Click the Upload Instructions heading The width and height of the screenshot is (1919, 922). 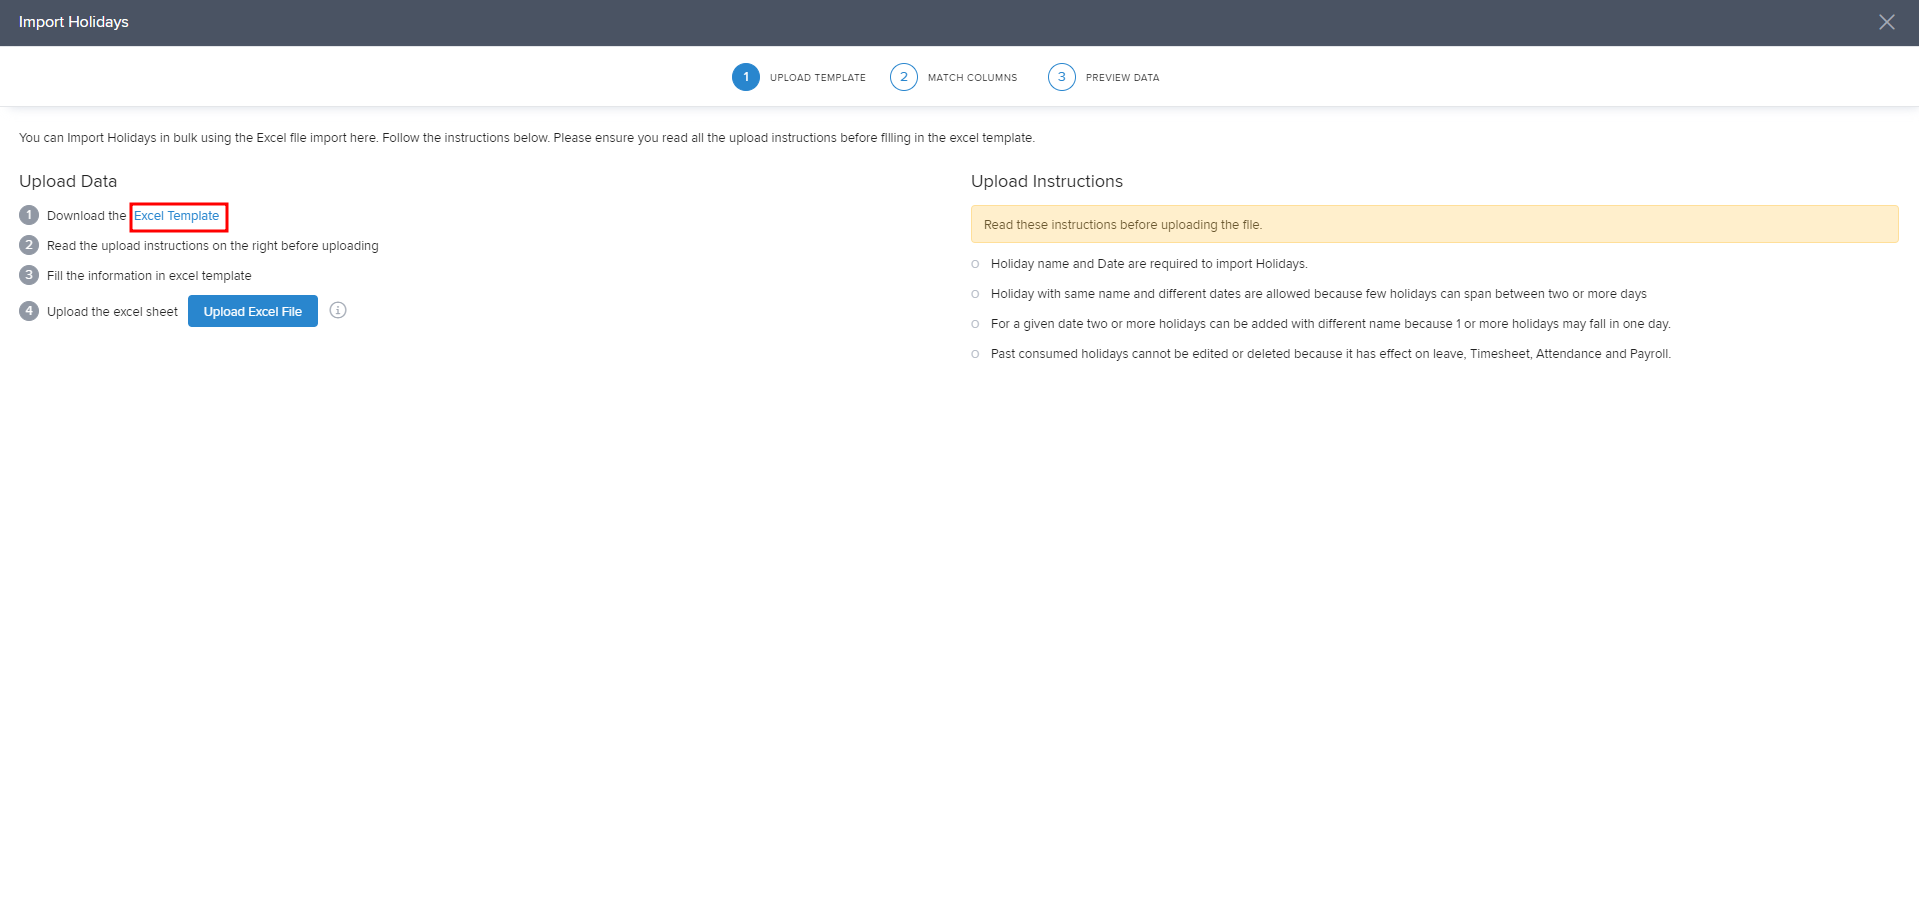(1046, 181)
